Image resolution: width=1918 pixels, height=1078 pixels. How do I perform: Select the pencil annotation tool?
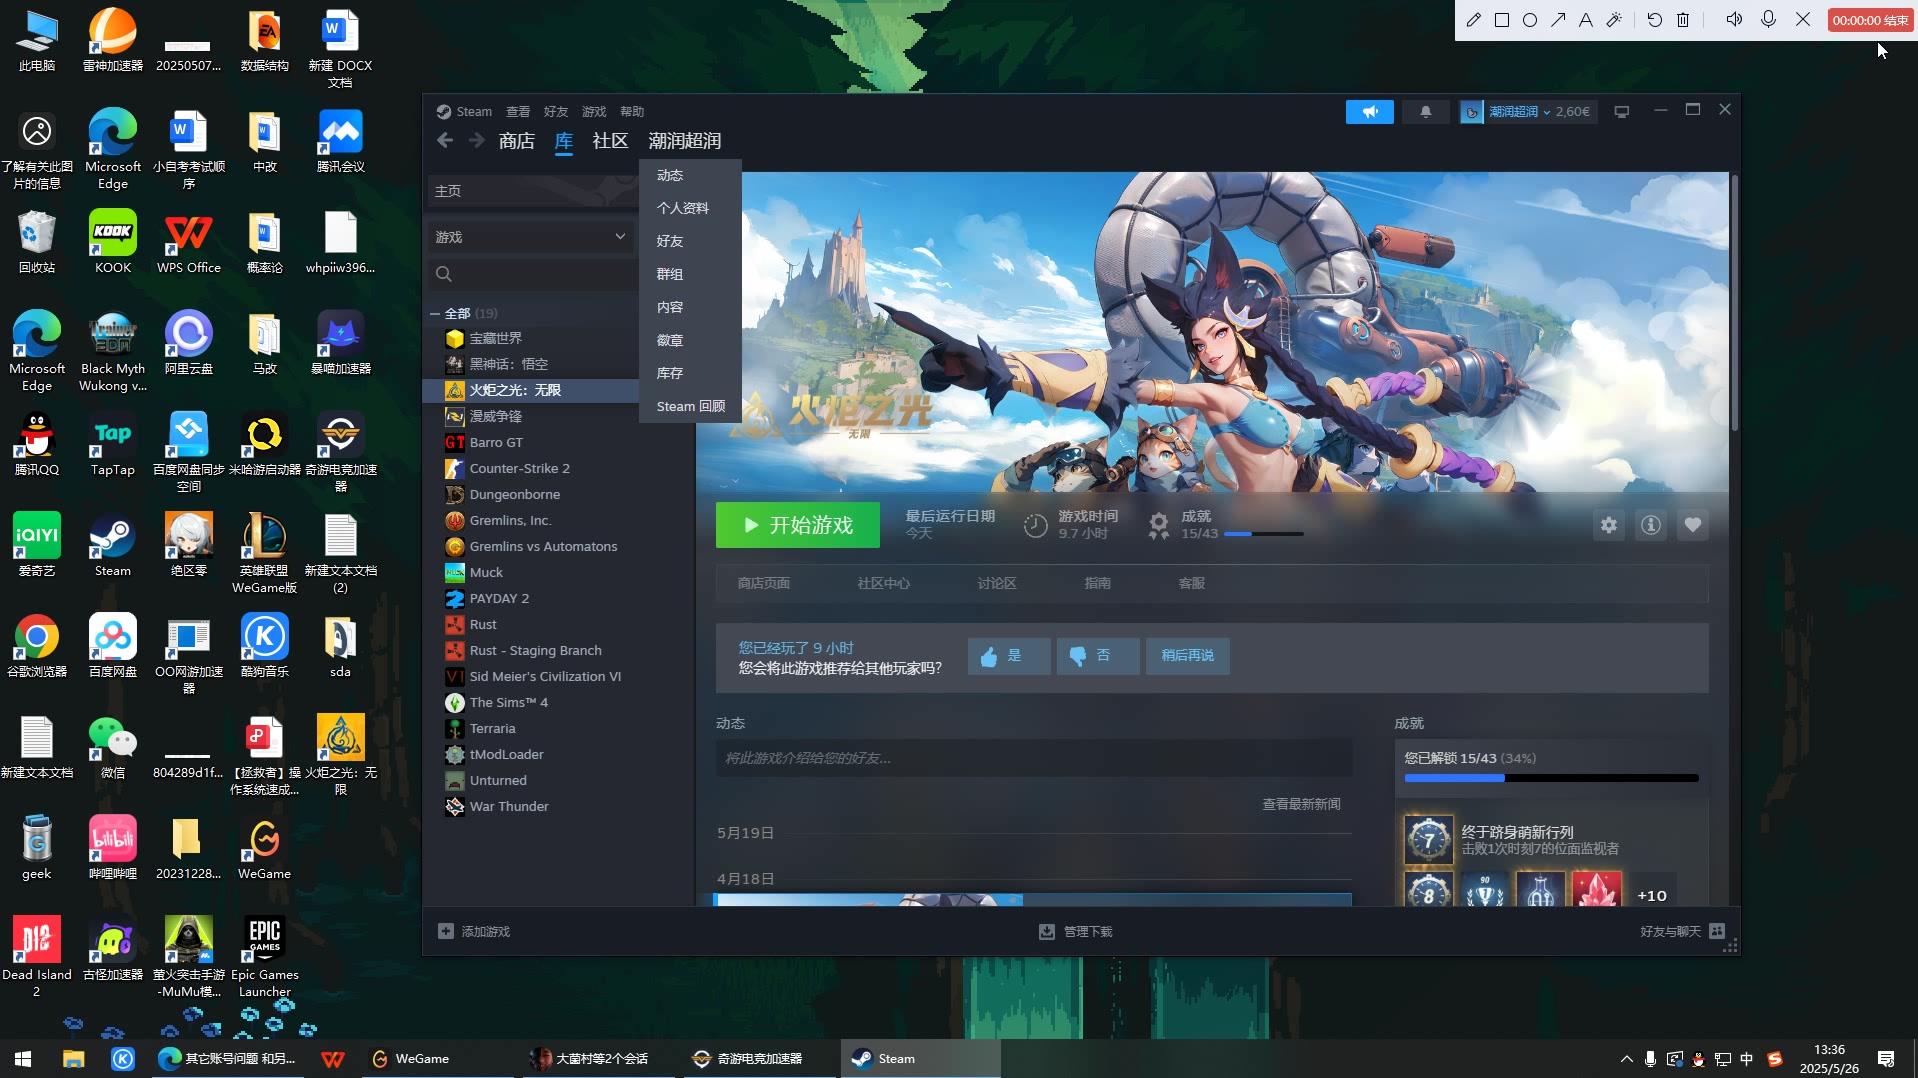1473,20
